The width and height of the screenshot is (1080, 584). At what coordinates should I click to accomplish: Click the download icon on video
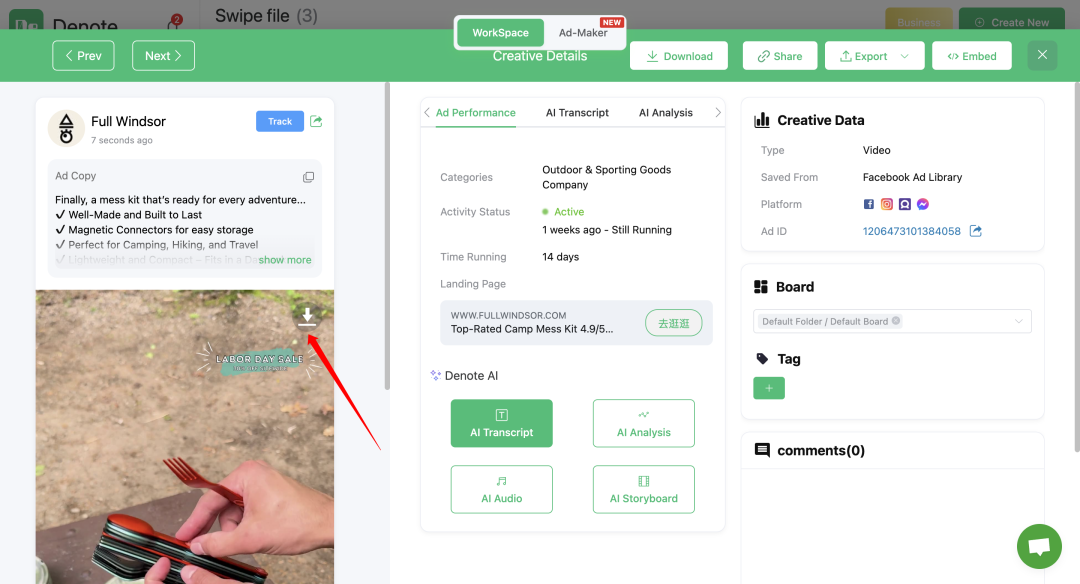pos(307,316)
